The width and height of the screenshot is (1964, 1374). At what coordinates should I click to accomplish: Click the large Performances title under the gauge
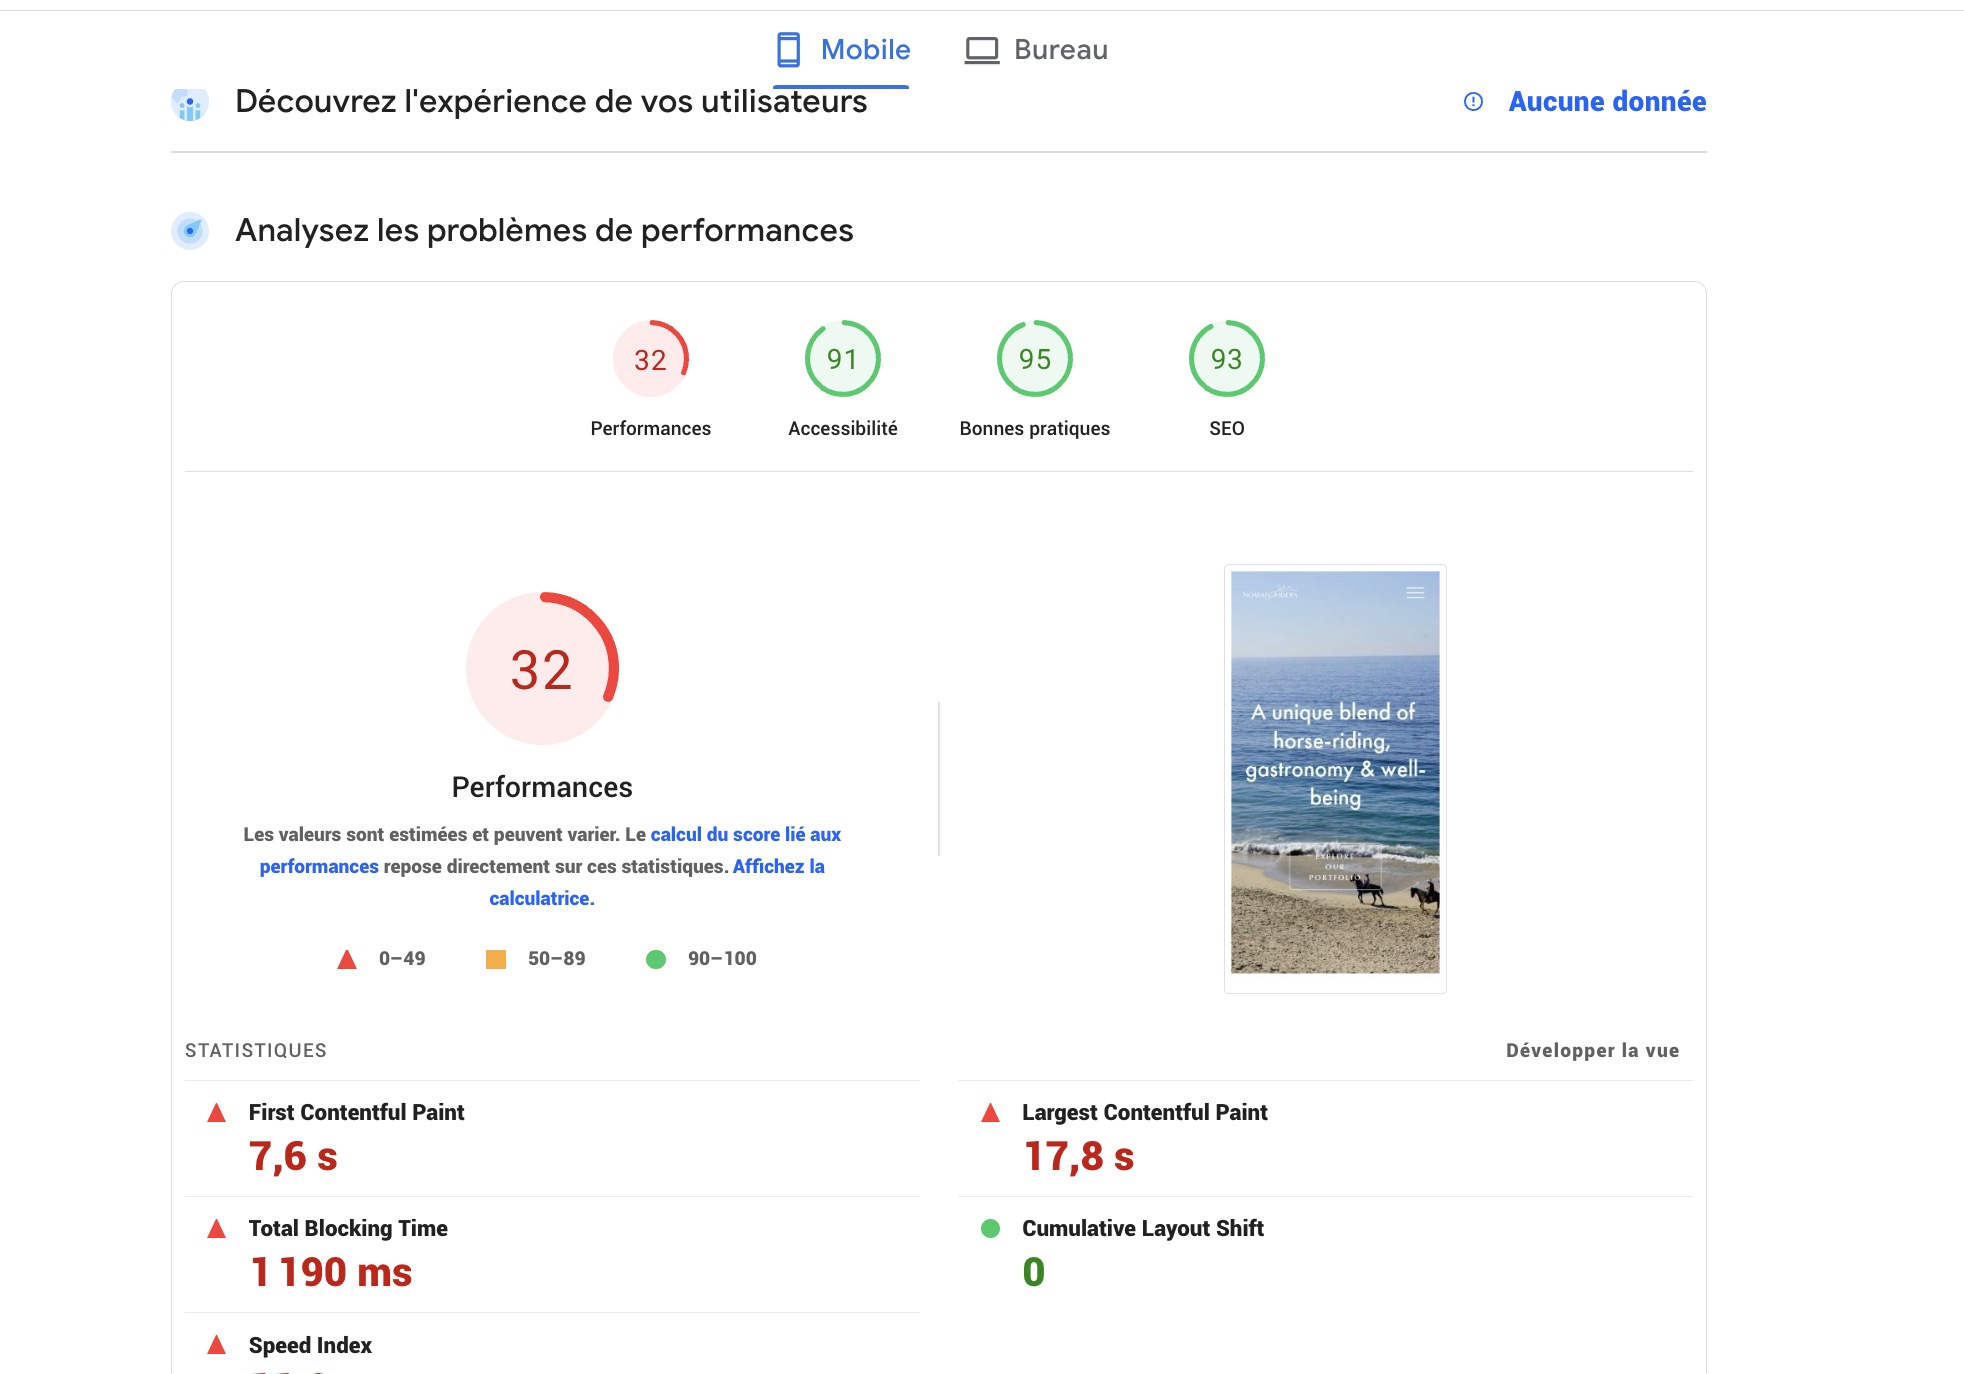click(x=542, y=788)
